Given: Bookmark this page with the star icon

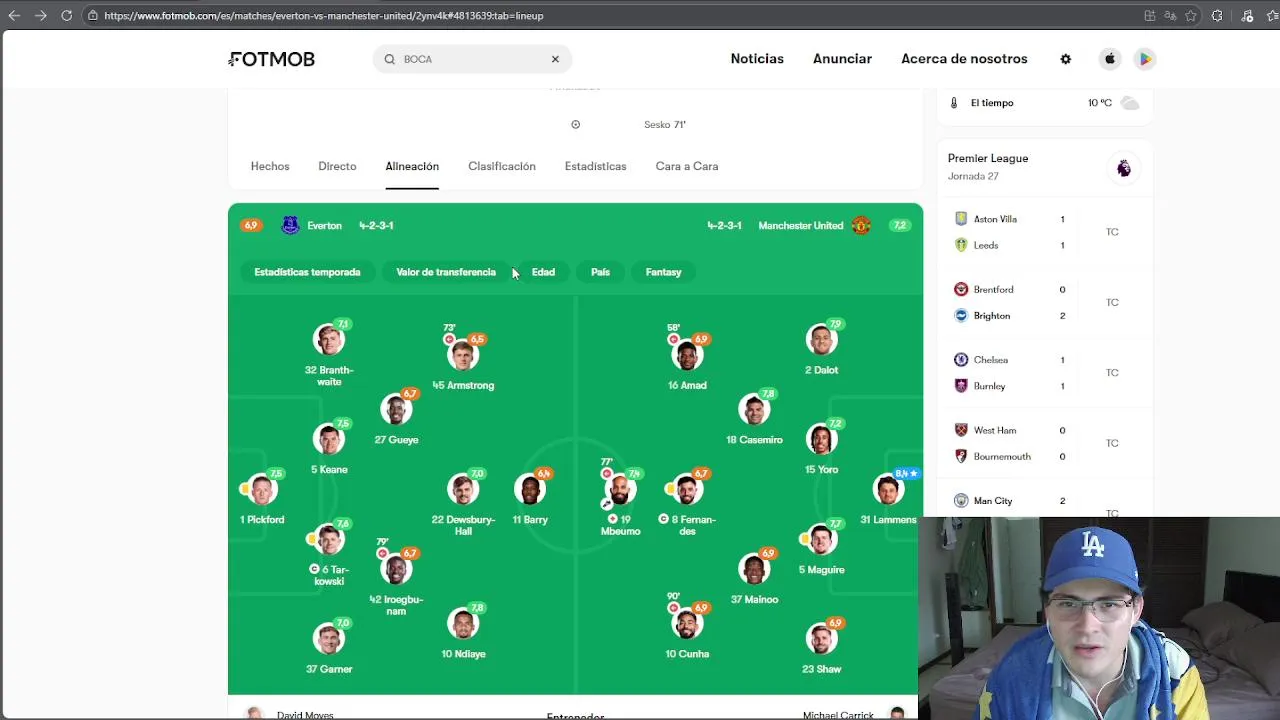Looking at the screenshot, I should (x=1191, y=16).
